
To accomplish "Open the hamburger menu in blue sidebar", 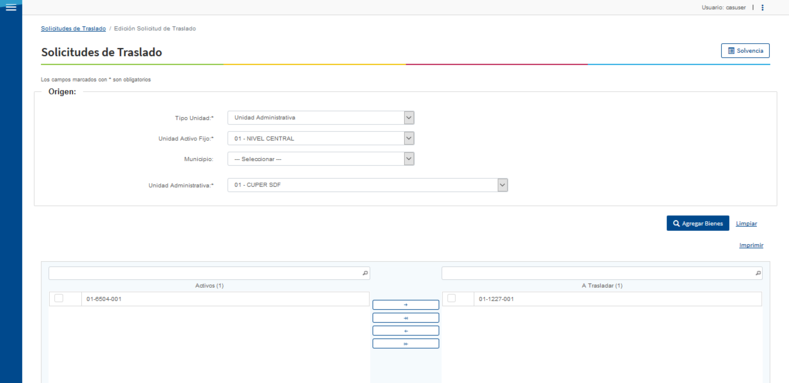I will 11,7.
